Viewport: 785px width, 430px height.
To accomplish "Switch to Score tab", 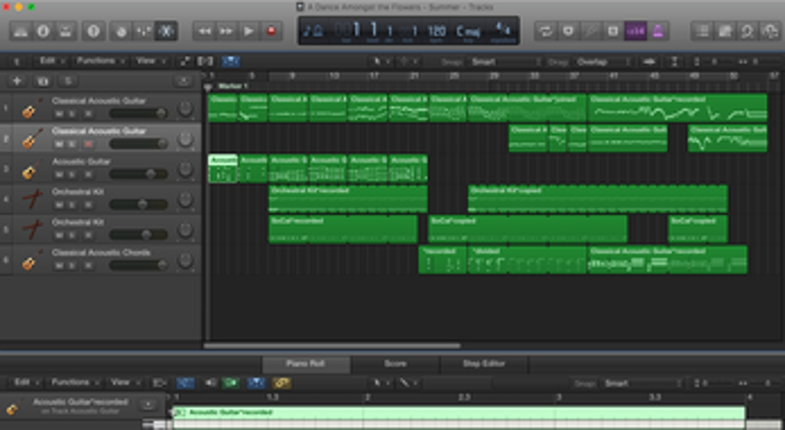I will [x=395, y=363].
